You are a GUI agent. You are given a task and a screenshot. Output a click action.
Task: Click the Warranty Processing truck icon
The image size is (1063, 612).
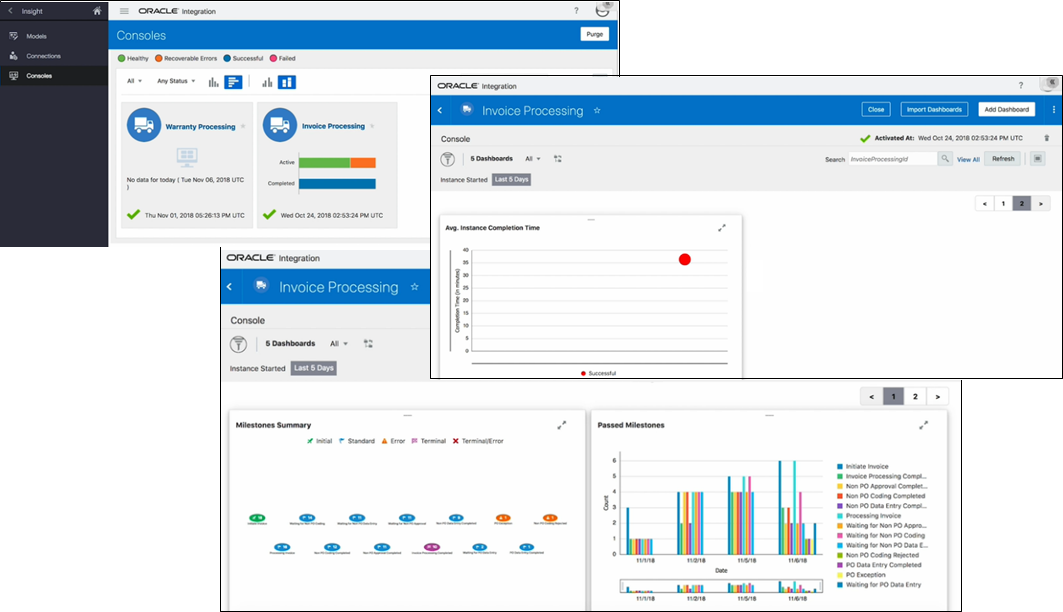tap(144, 125)
